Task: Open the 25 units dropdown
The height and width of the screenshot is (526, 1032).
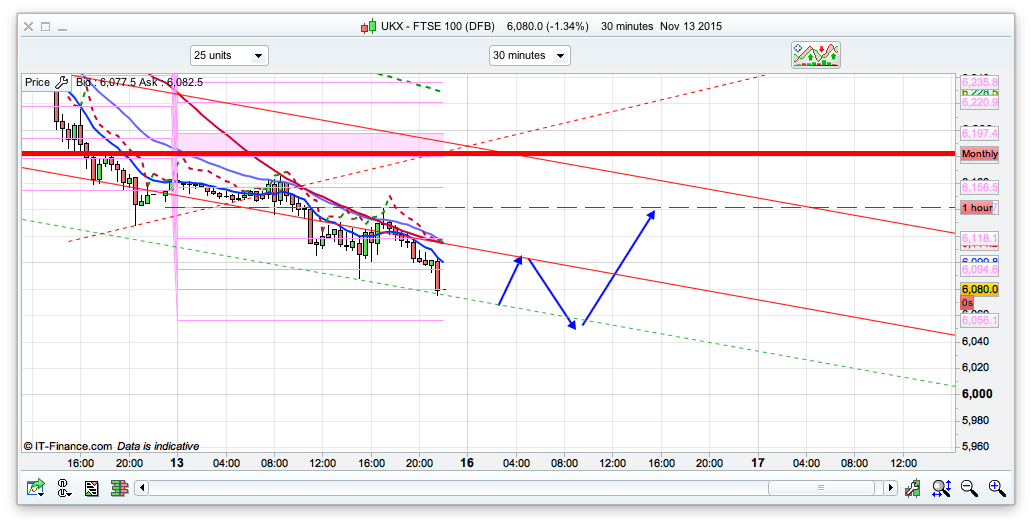Action: point(229,55)
